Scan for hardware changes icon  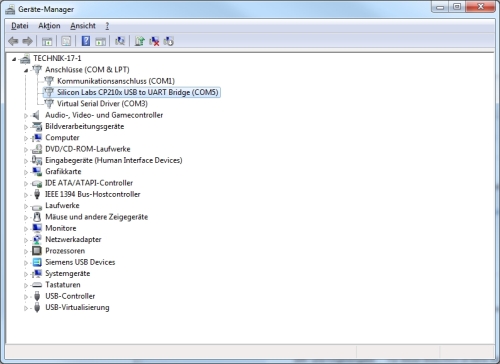[120, 41]
